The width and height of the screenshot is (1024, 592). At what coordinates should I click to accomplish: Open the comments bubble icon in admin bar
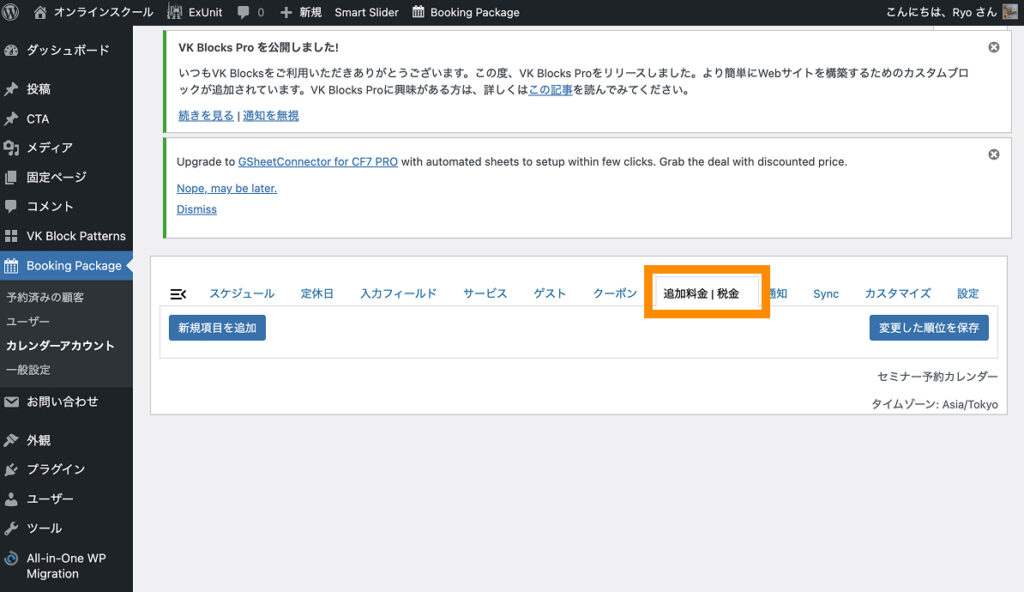coord(244,13)
